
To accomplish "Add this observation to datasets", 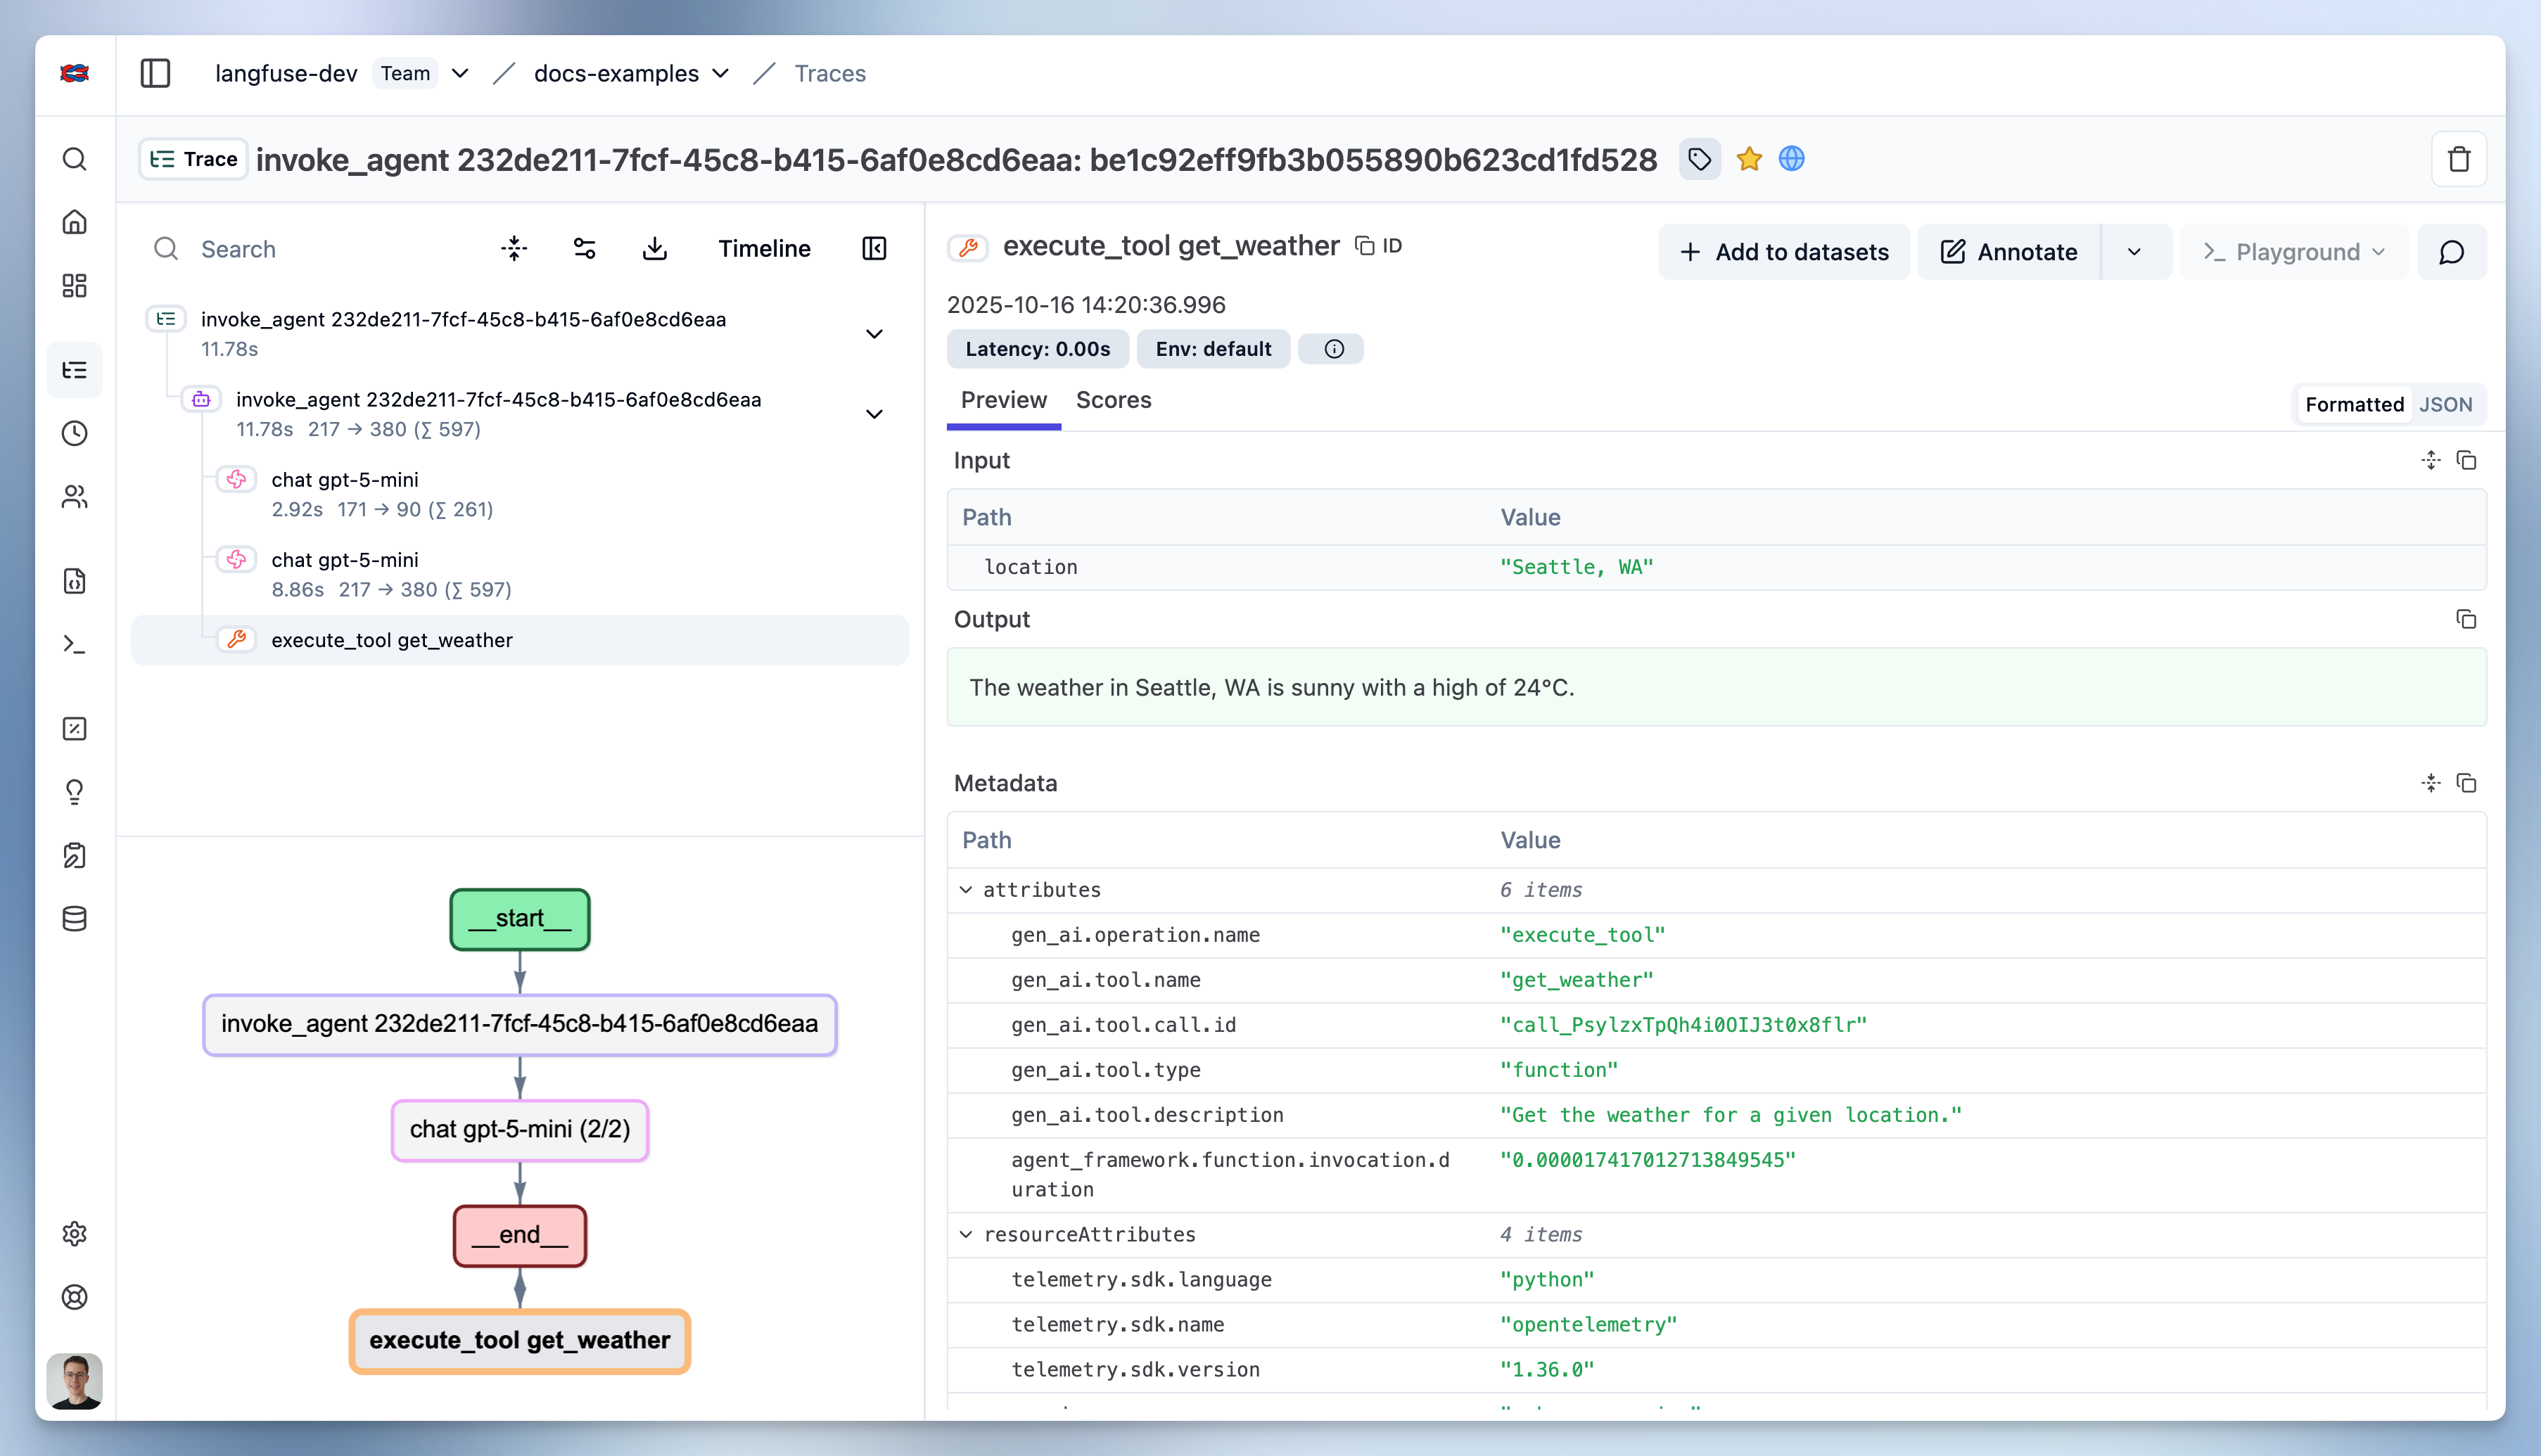I will pos(1785,251).
